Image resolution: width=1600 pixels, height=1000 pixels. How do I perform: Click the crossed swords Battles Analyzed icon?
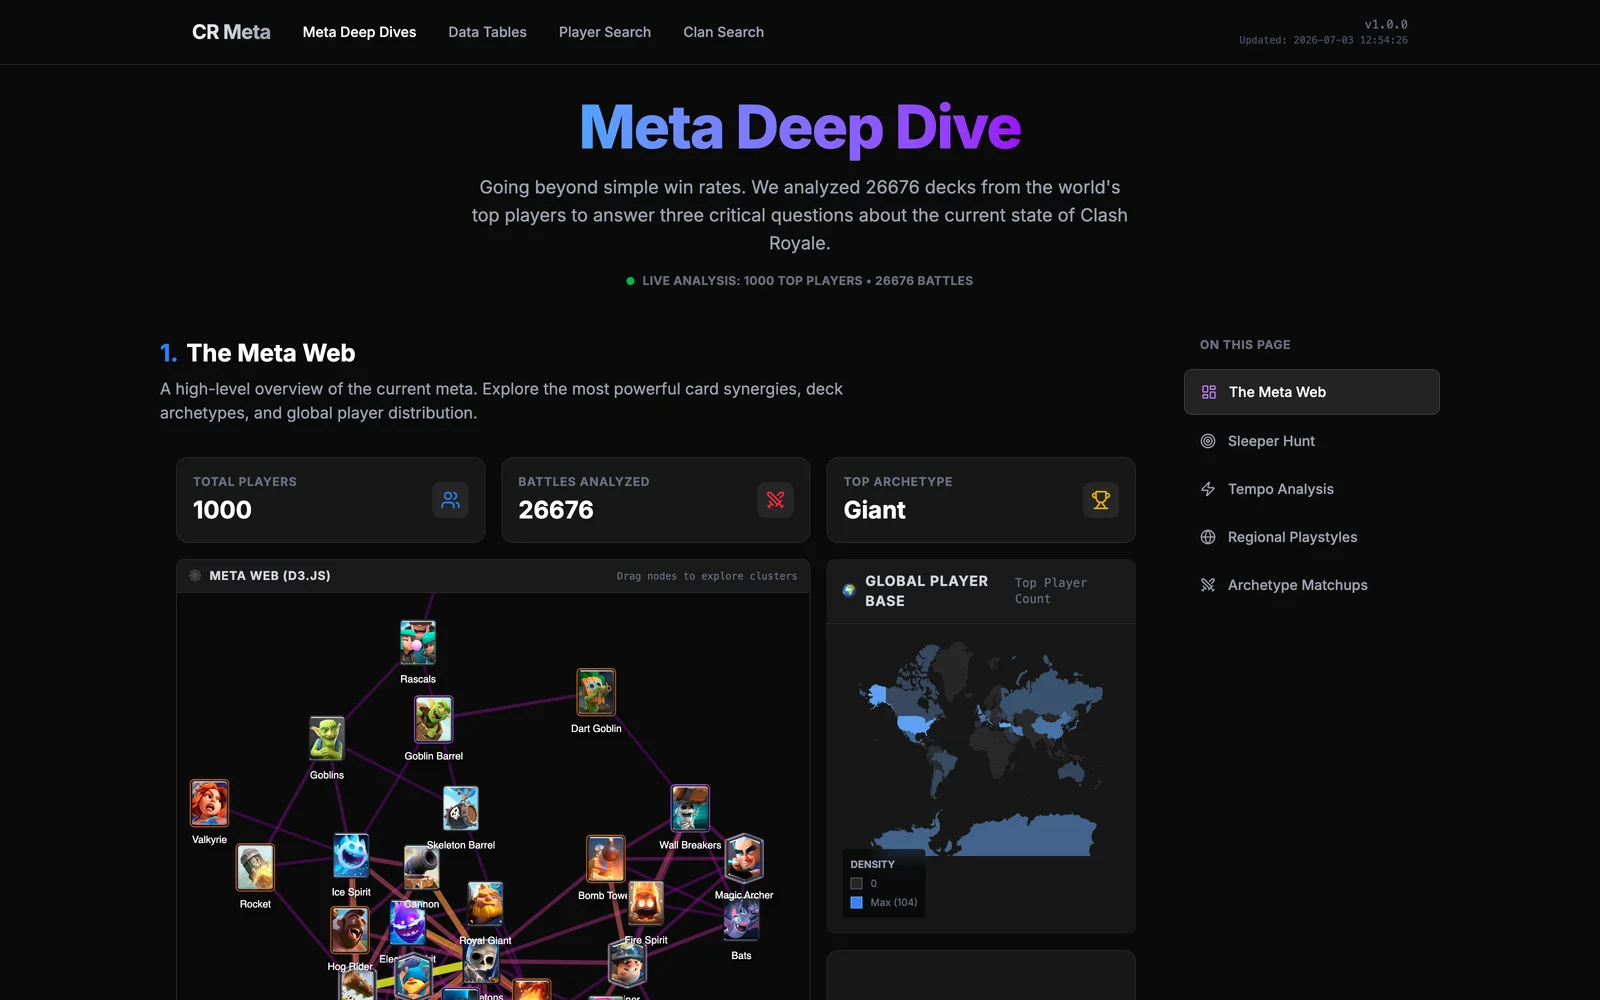coord(775,500)
